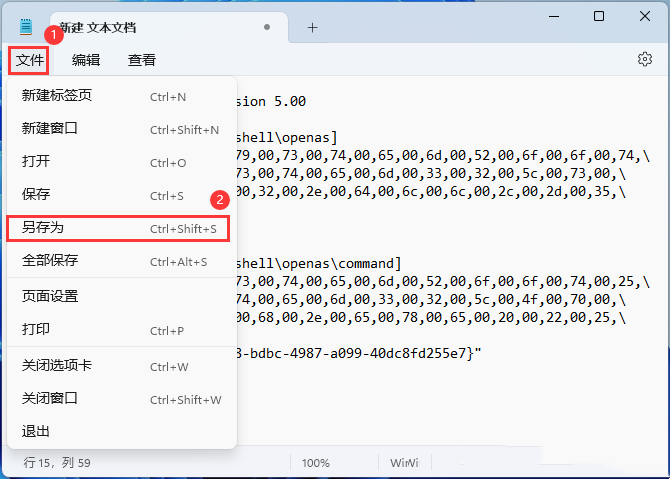Click 保存 menu item
Screen dimensions: 670x479
[36, 194]
